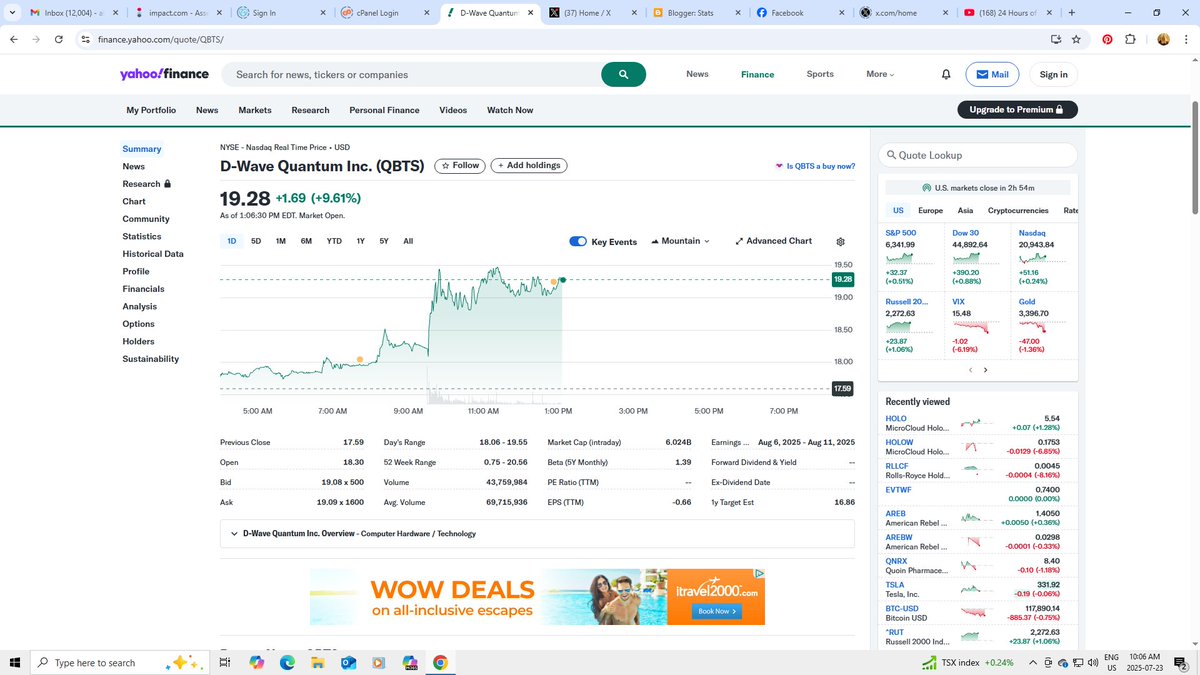Viewport: 1200px width, 675px height.
Task: Expand D-Wave Quantum Inc. Overview section
Action: point(537,533)
